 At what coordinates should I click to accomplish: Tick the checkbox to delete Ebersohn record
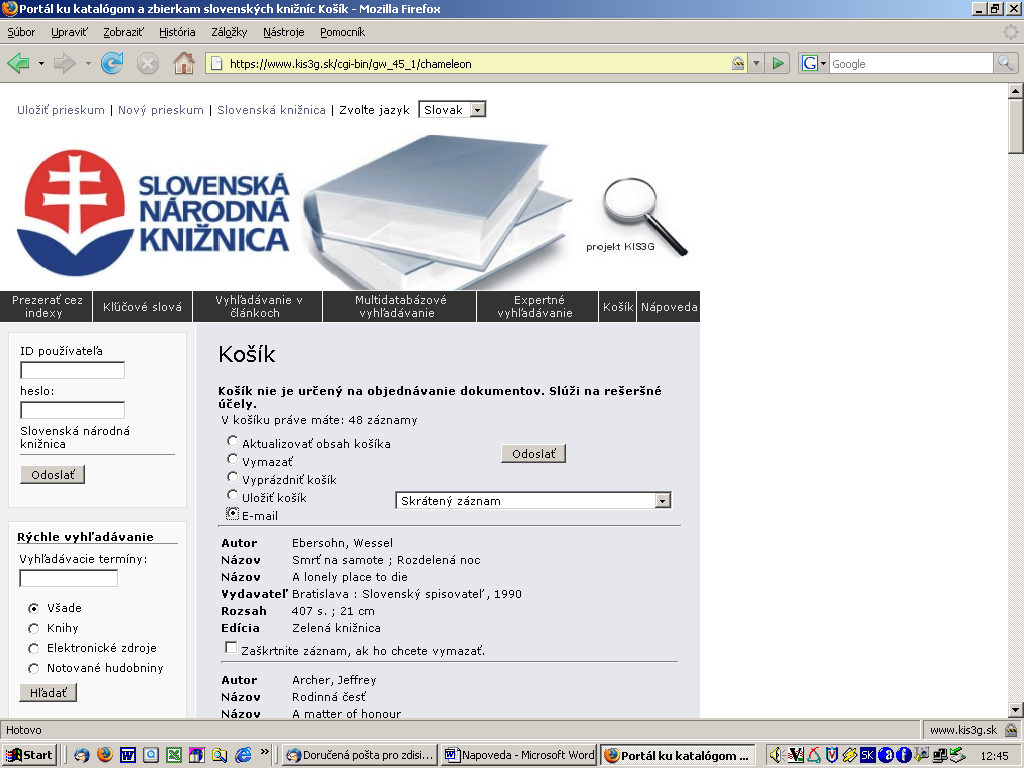pyautogui.click(x=232, y=648)
